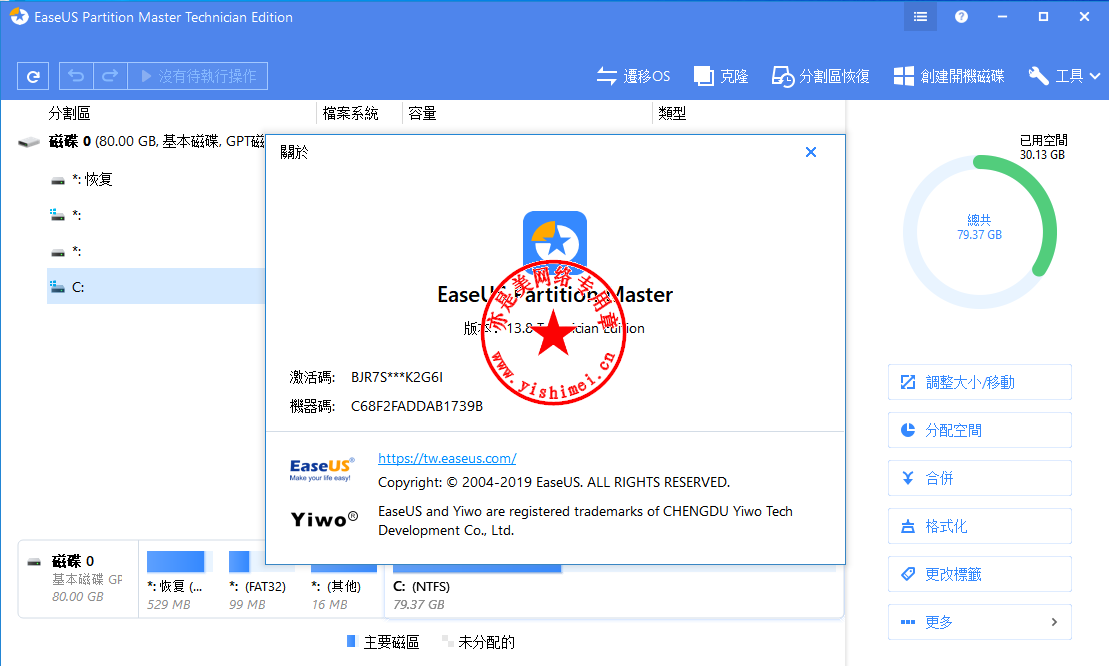Image resolution: width=1109 pixels, height=666 pixels.
Task: Click the 未分配的 legend entry
Action: [478, 642]
